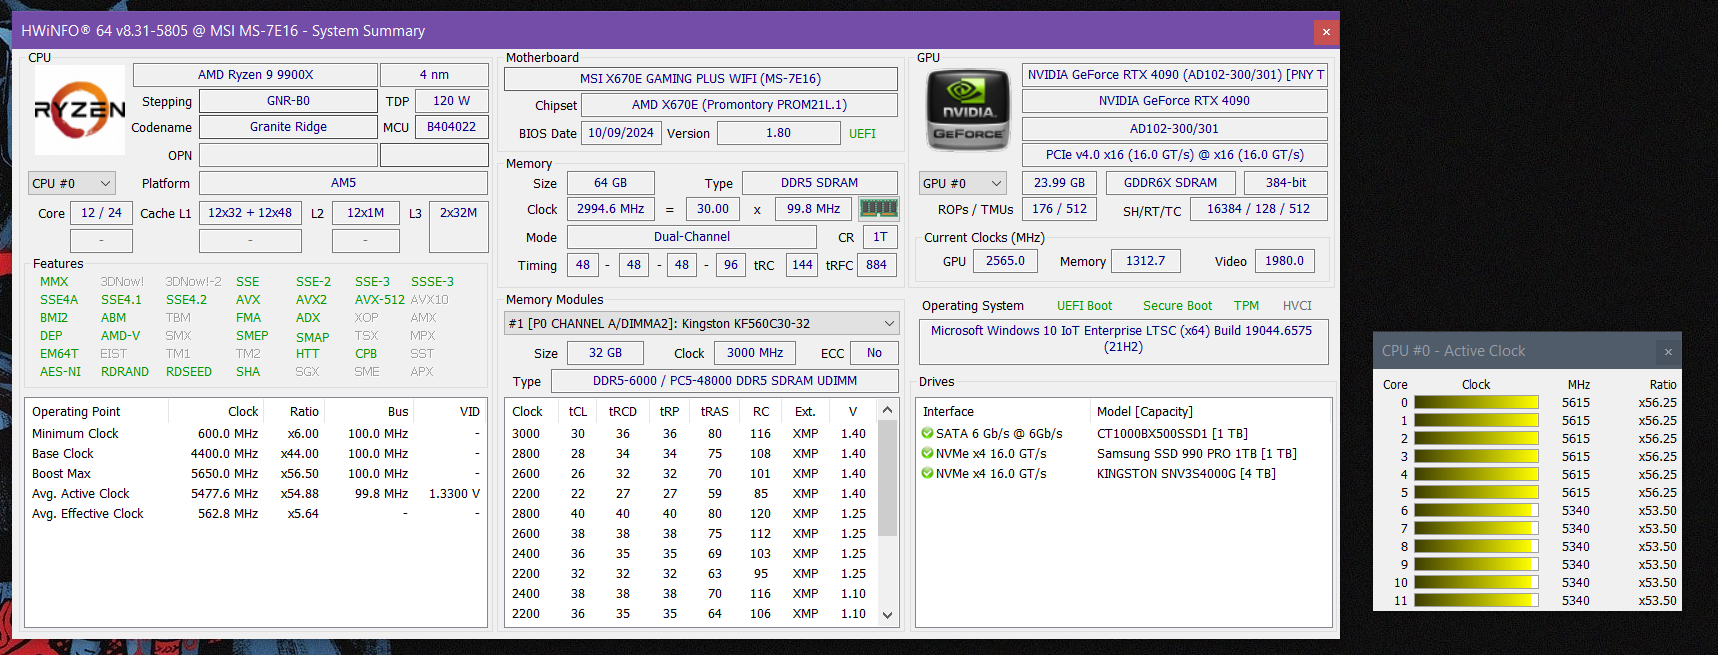
Task: Click the 64 GB memory size field
Action: pos(611,183)
